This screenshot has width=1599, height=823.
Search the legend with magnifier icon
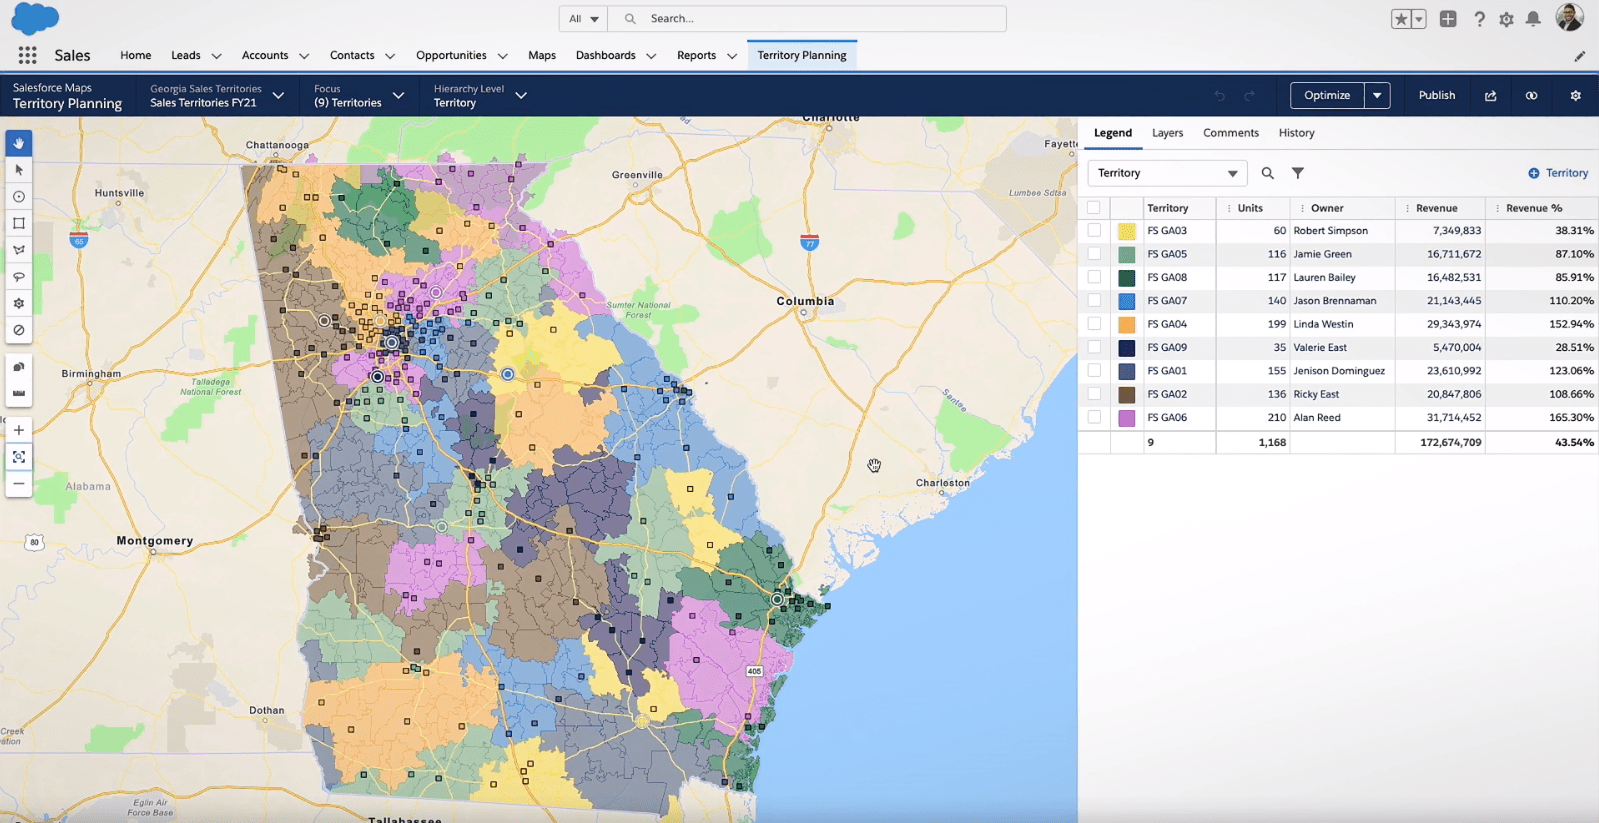pyautogui.click(x=1267, y=173)
